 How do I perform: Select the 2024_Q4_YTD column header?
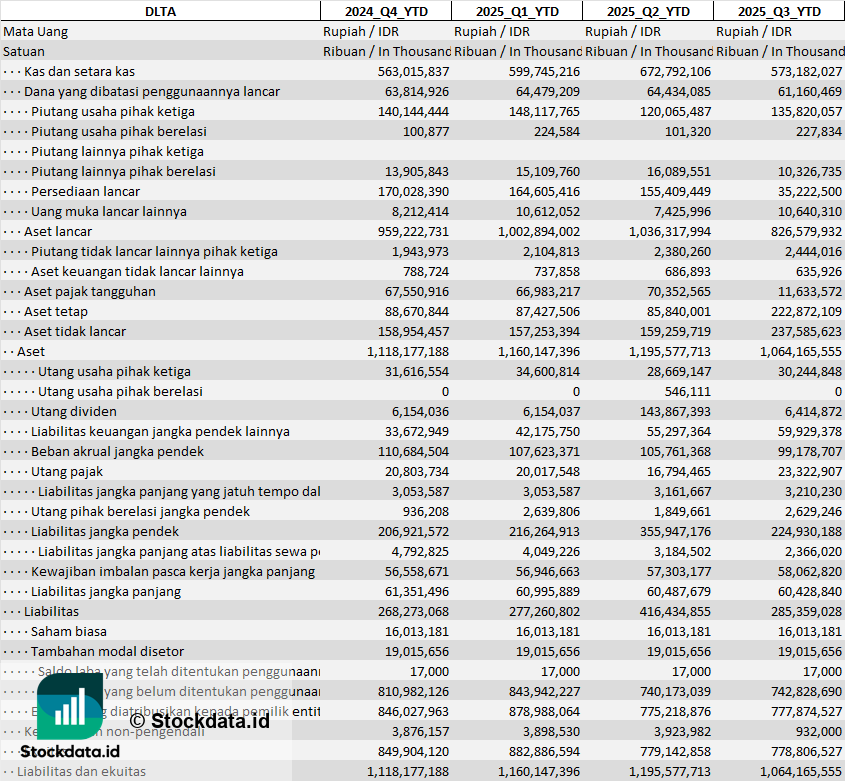pos(385,11)
